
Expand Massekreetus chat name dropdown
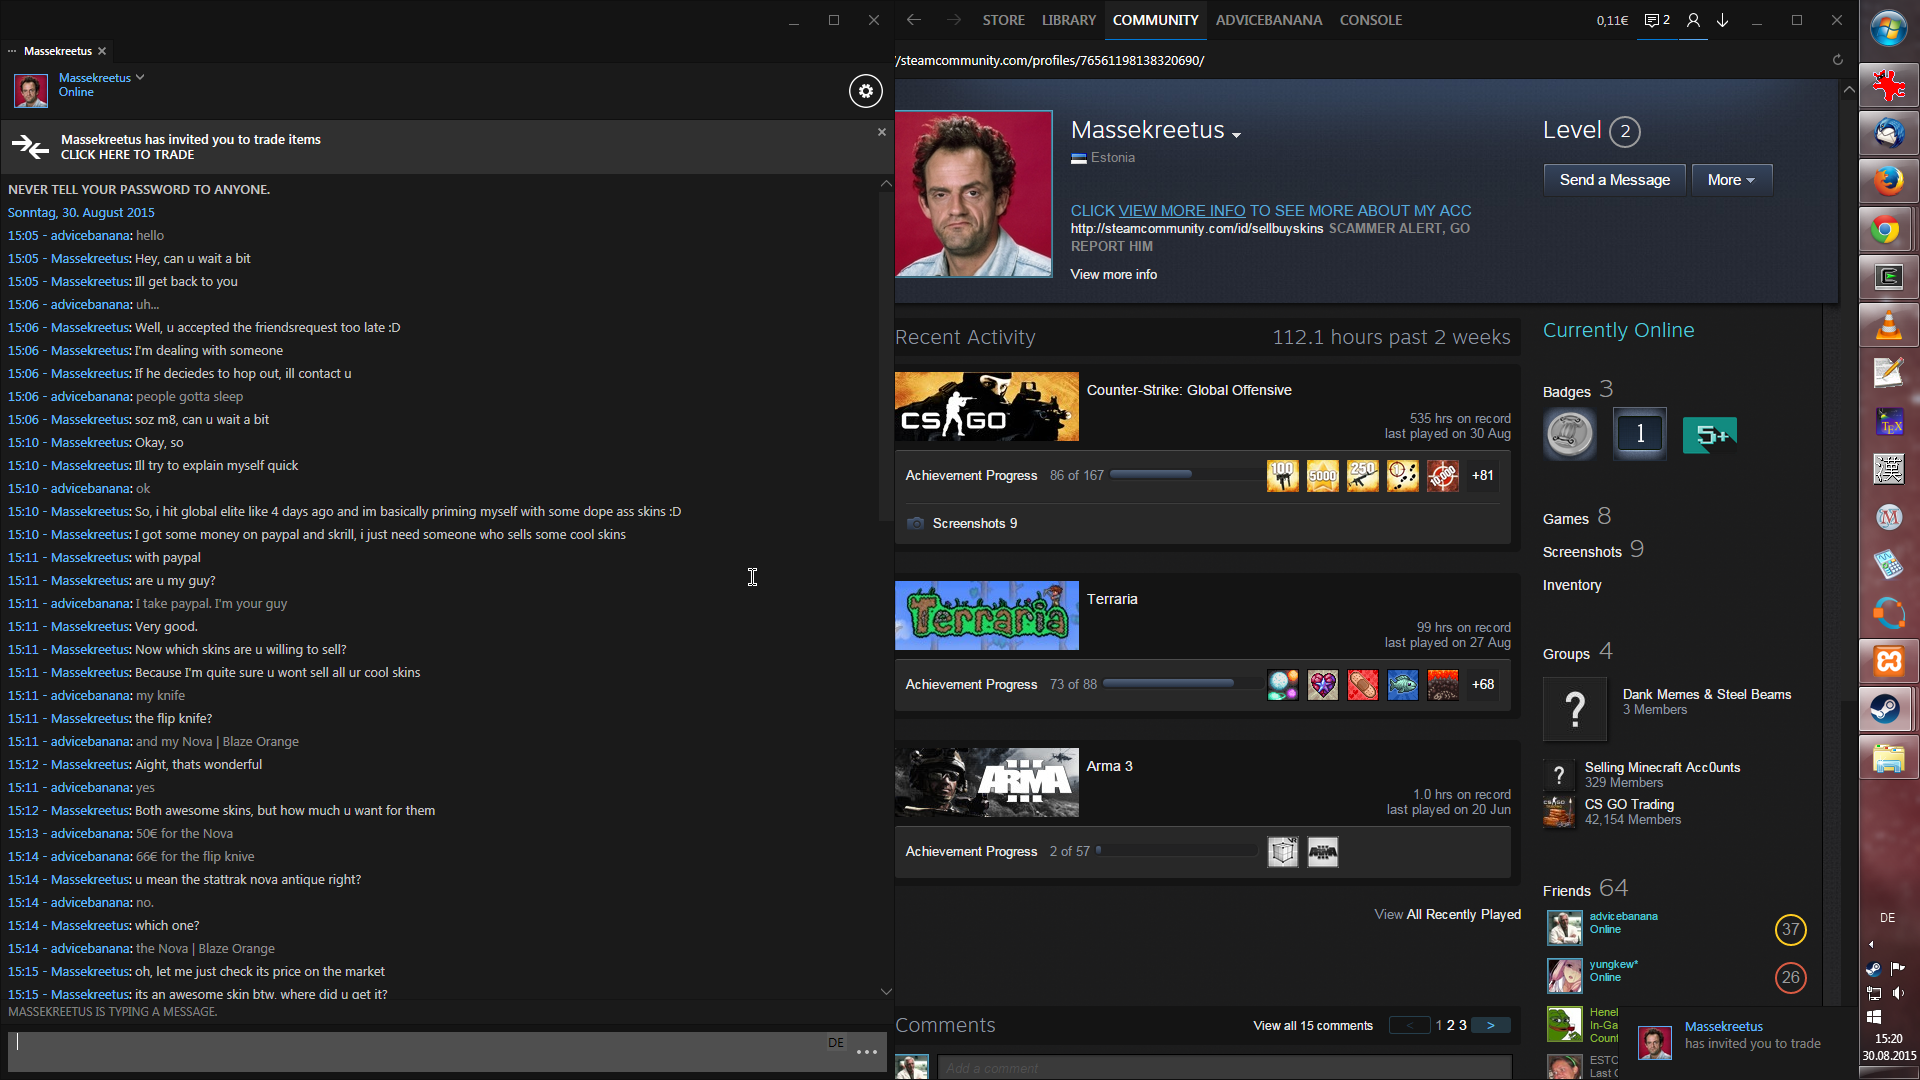click(x=140, y=77)
